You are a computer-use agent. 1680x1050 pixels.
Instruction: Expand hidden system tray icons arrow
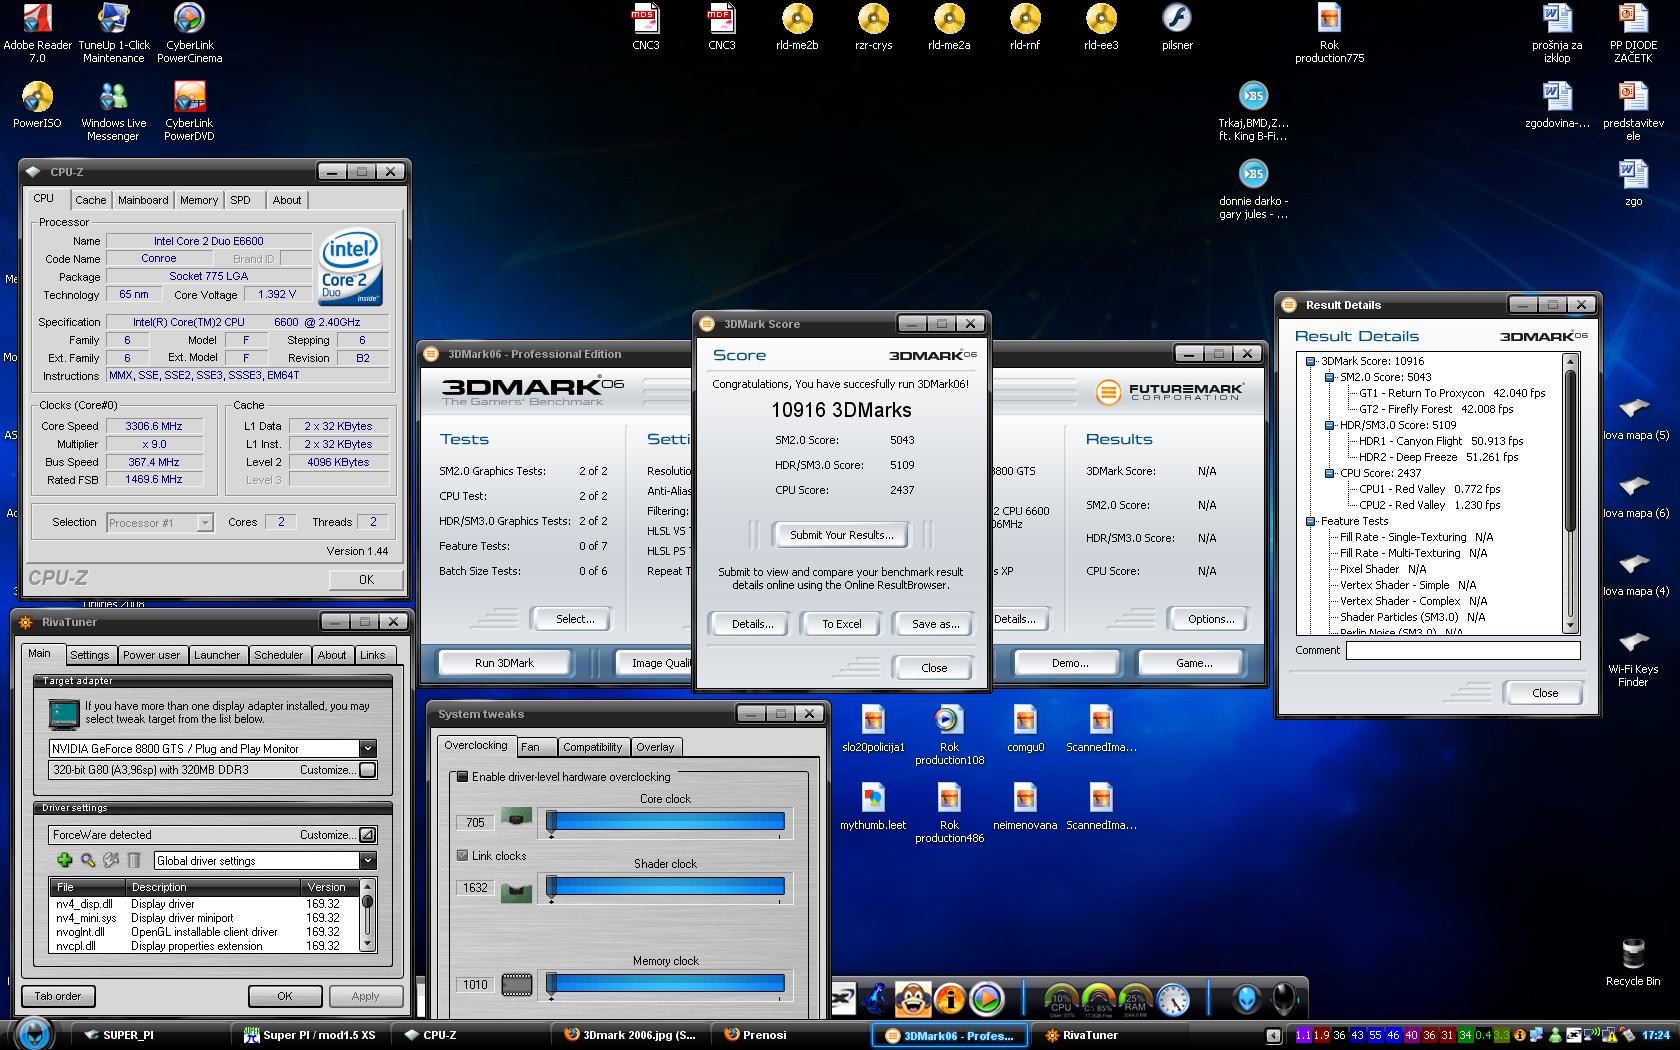(x=1272, y=1036)
